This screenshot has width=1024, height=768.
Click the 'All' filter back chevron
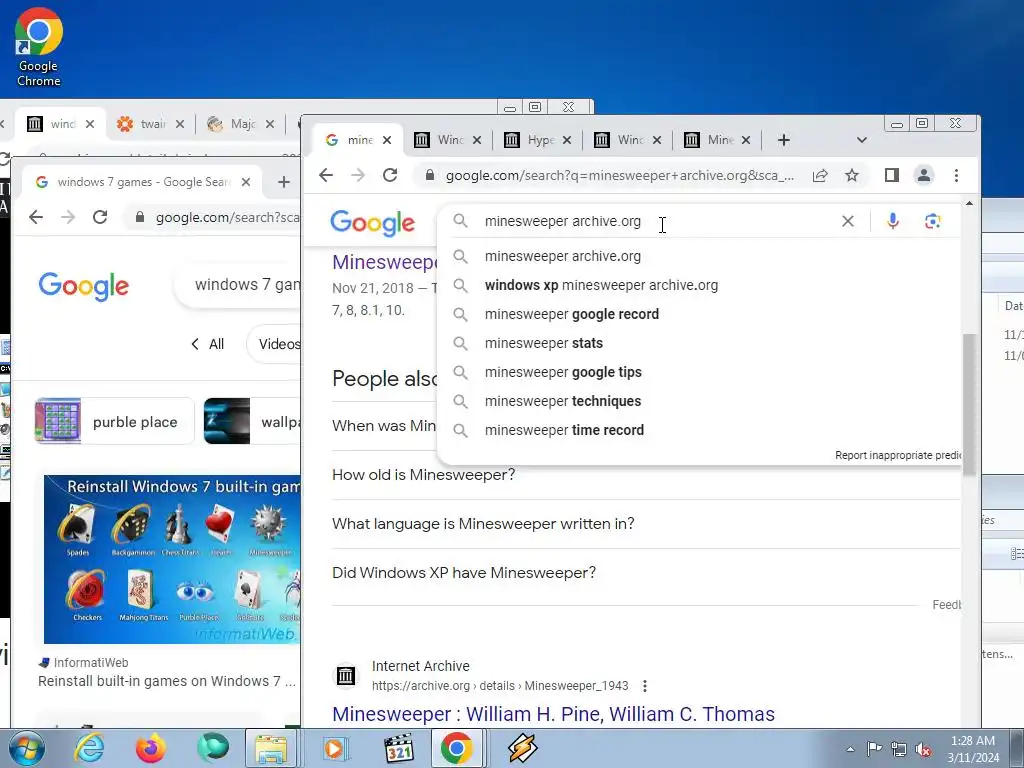point(195,344)
